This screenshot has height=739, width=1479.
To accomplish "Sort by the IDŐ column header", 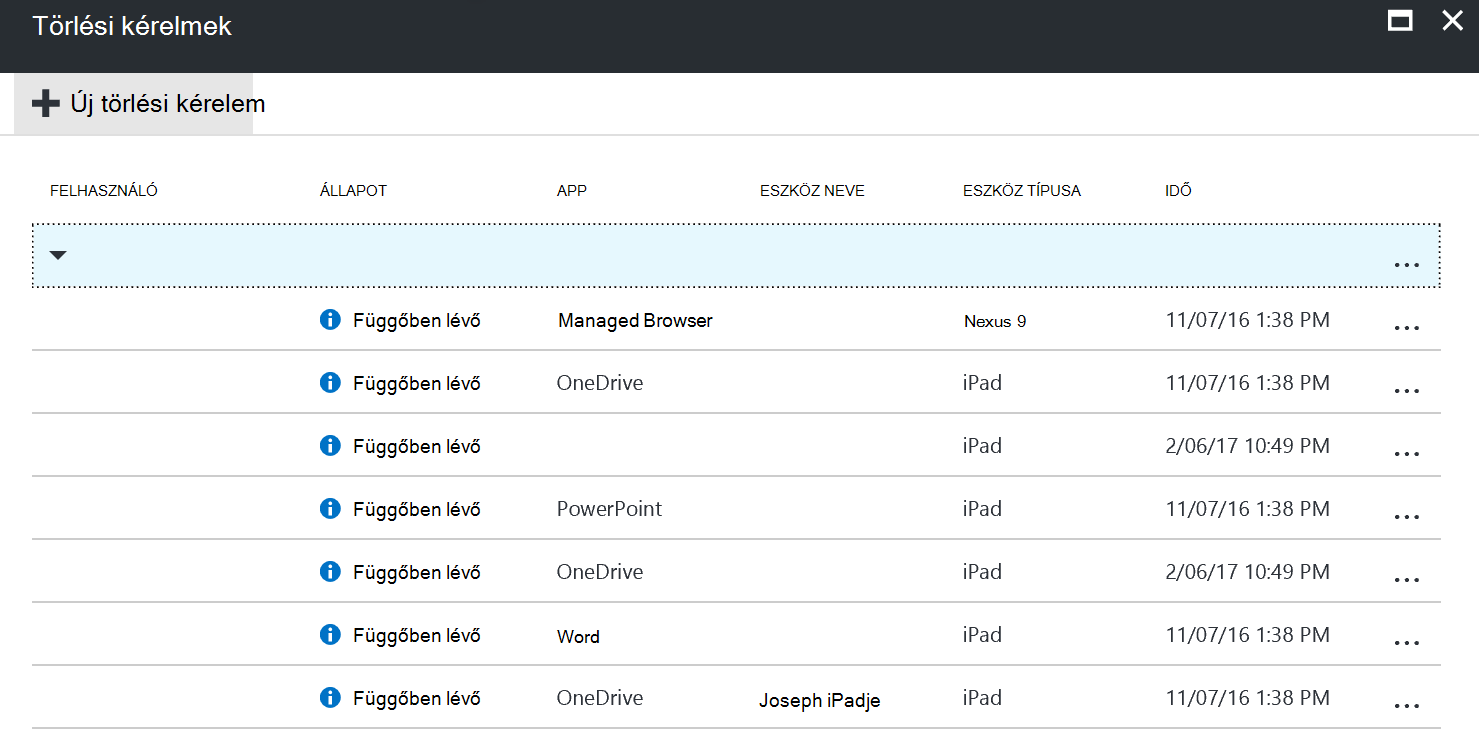I will 1178,190.
